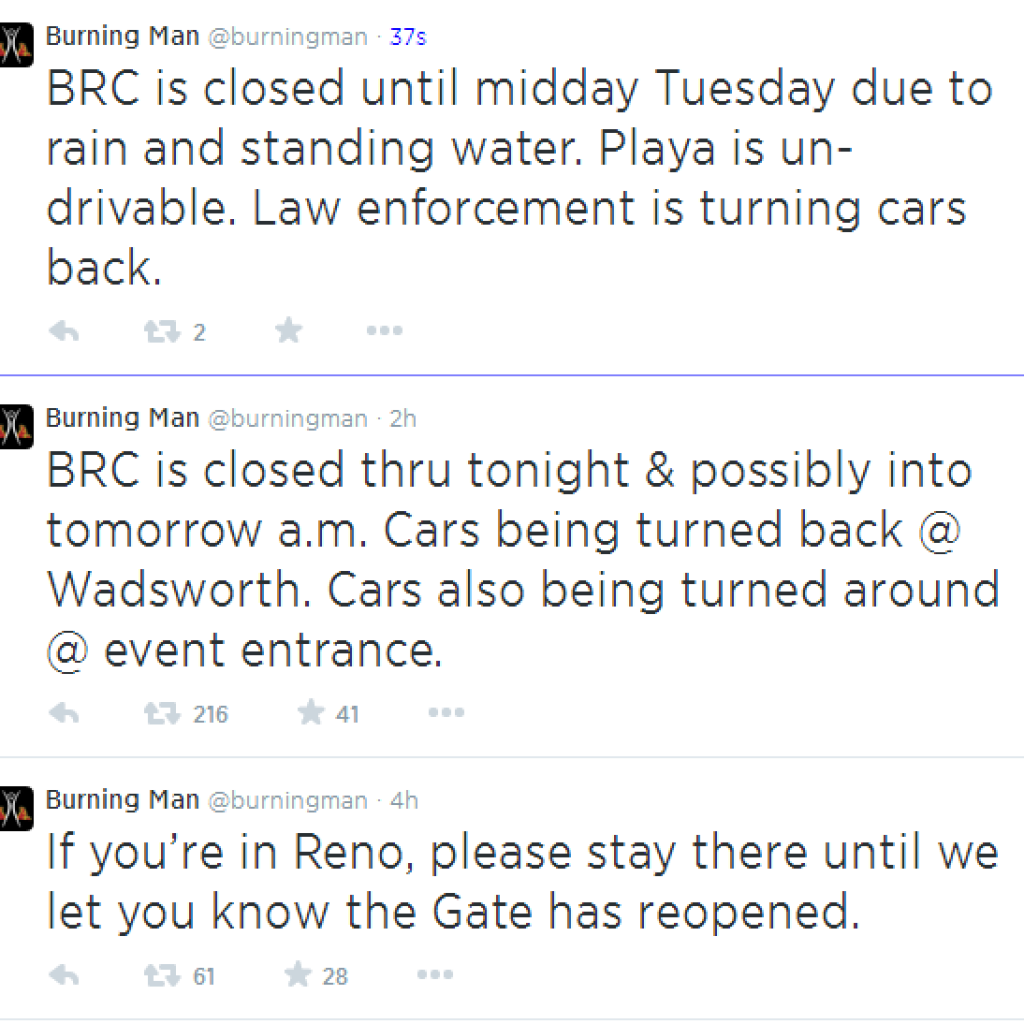Reply to the BRC closed until Tuesday tweet
This screenshot has width=1024, height=1024.
(64, 332)
